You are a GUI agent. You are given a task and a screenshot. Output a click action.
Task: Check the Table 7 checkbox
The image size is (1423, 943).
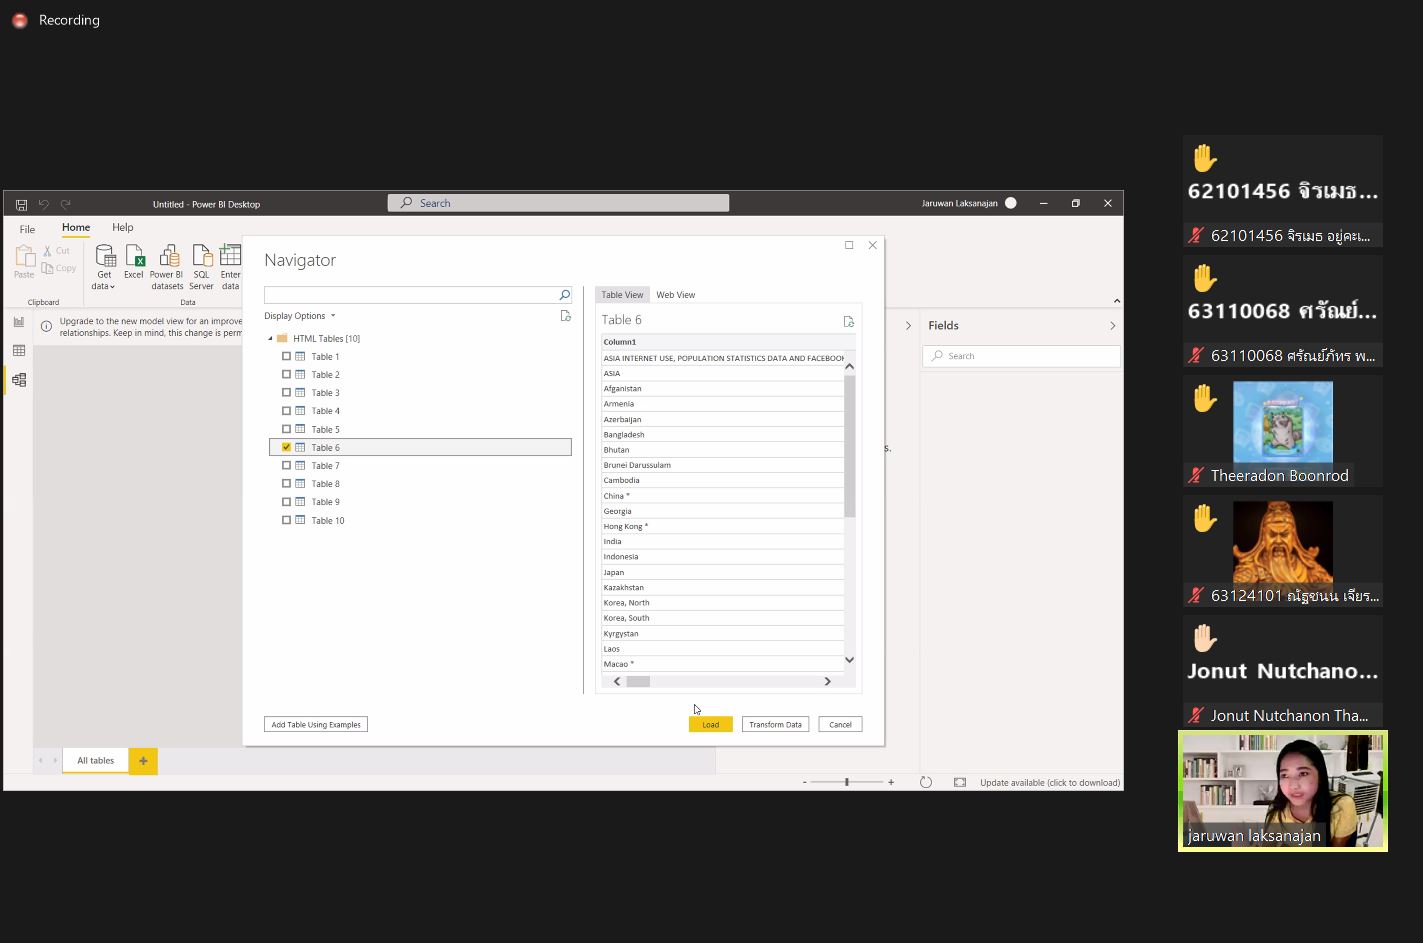click(286, 465)
